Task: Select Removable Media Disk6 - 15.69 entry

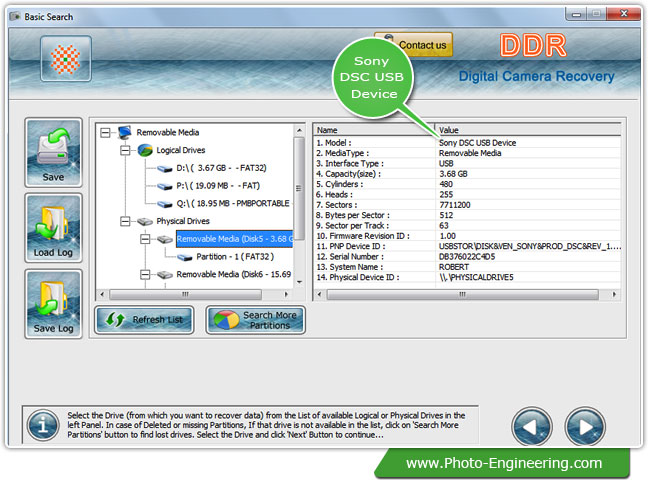Action: point(234,274)
